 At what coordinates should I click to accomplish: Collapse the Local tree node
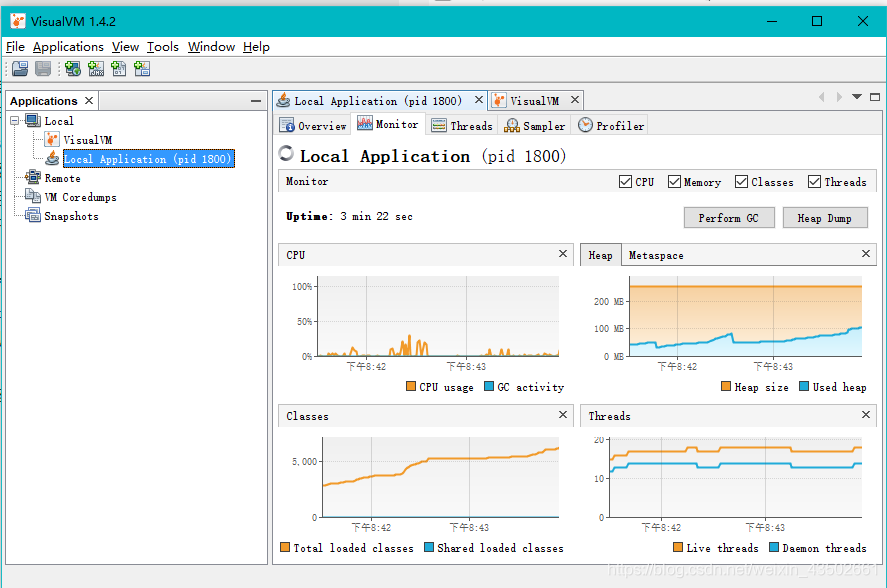pyautogui.click(x=15, y=121)
